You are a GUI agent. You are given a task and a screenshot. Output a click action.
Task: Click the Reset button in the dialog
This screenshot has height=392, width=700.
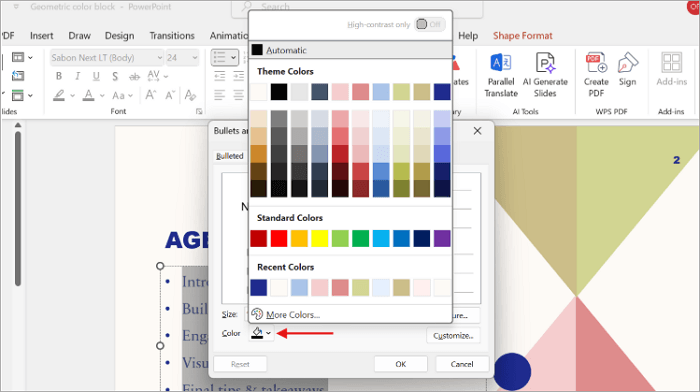[240, 364]
